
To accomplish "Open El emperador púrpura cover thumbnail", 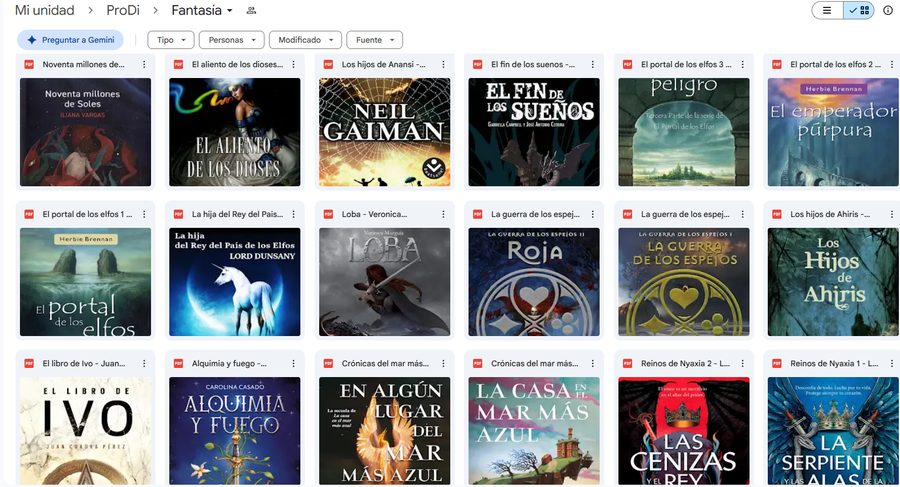I will coord(833,132).
